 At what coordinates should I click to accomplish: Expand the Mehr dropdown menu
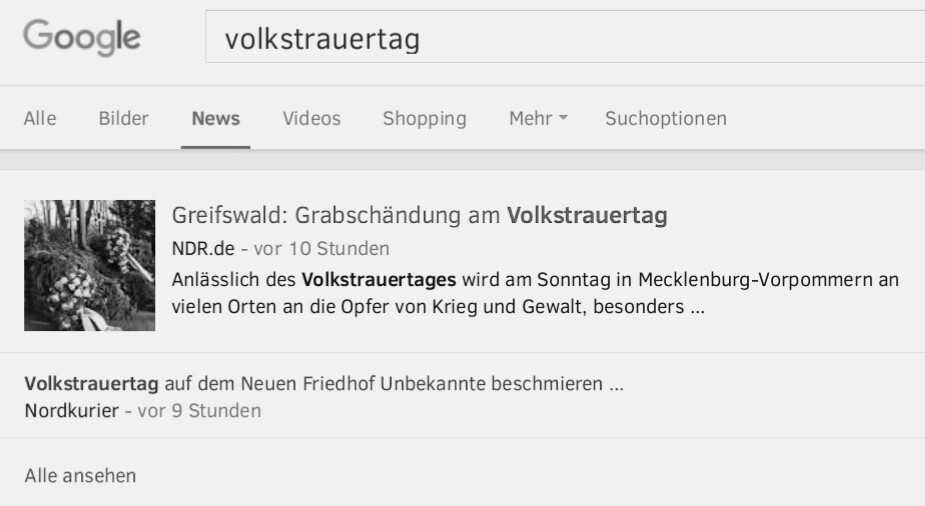tap(538, 119)
